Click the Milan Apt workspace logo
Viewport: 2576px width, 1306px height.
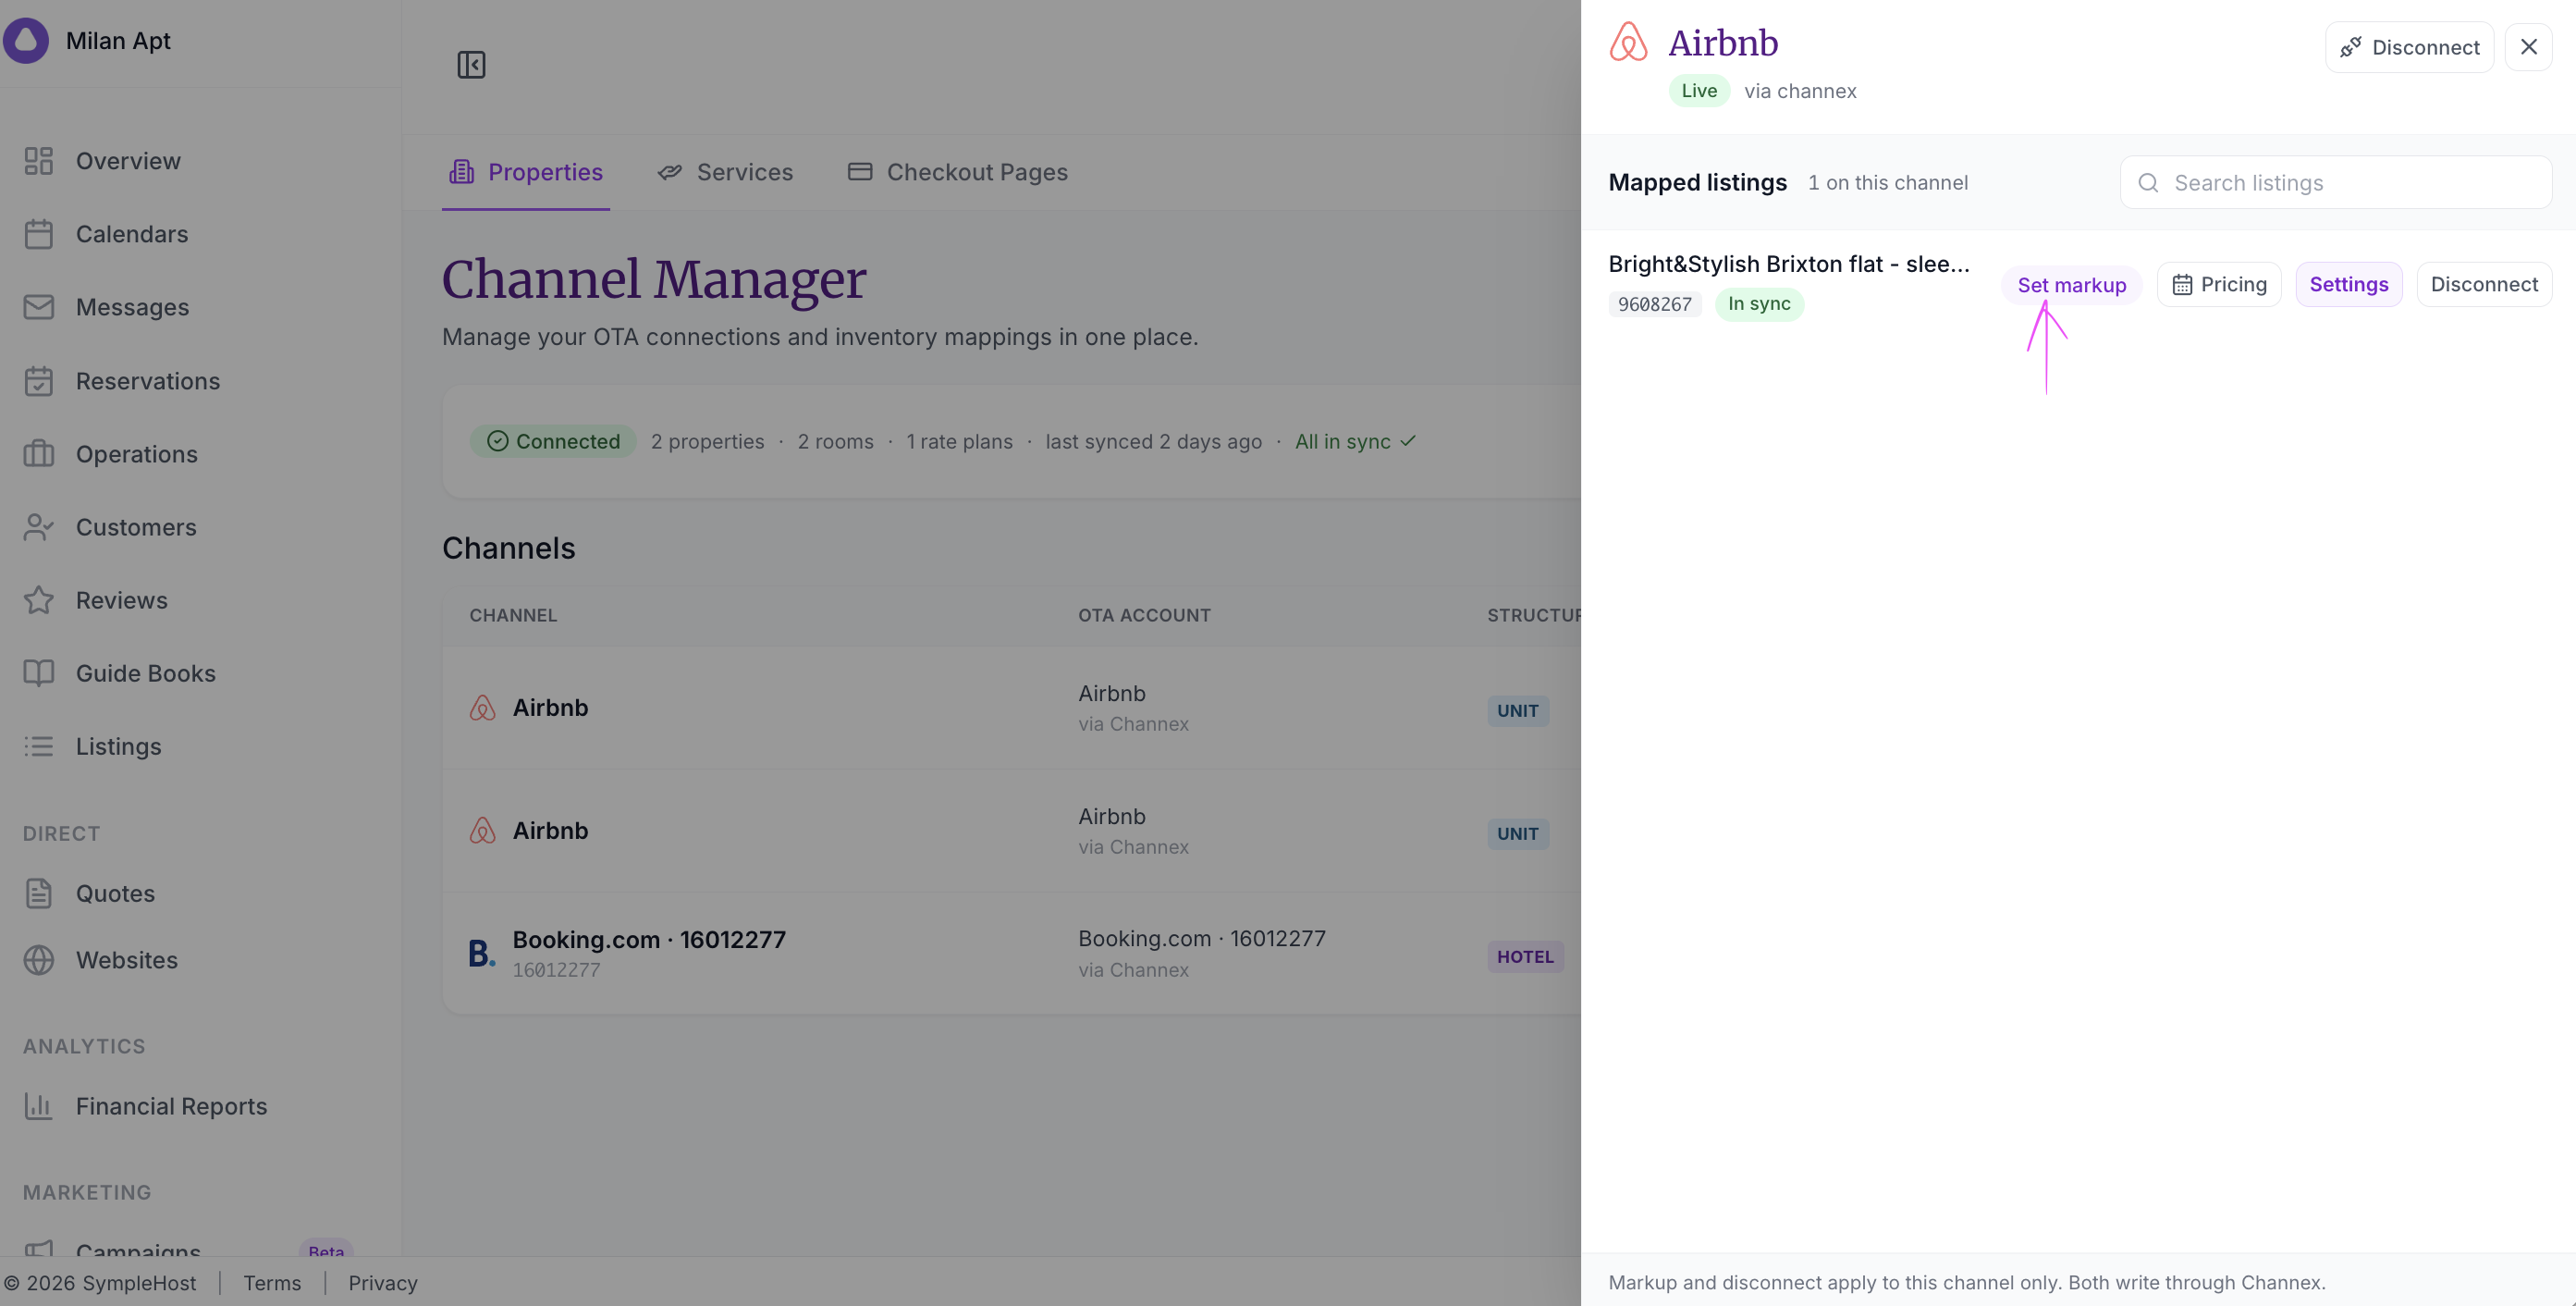click(x=26, y=41)
